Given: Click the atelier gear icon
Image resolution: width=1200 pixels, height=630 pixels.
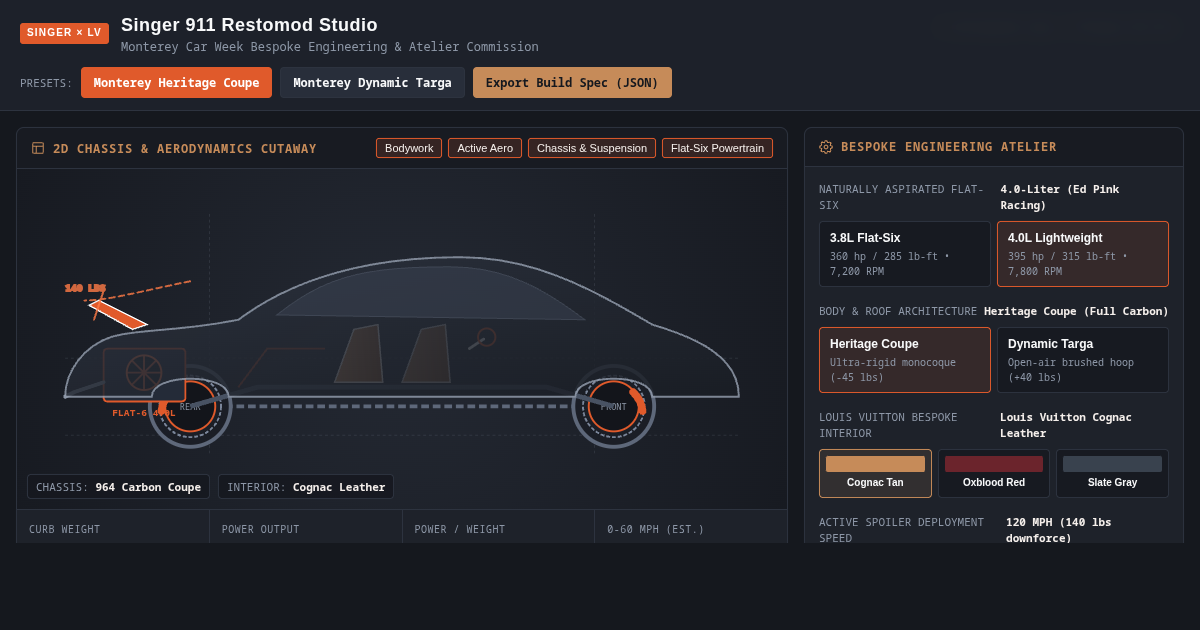Looking at the screenshot, I should tap(826, 147).
